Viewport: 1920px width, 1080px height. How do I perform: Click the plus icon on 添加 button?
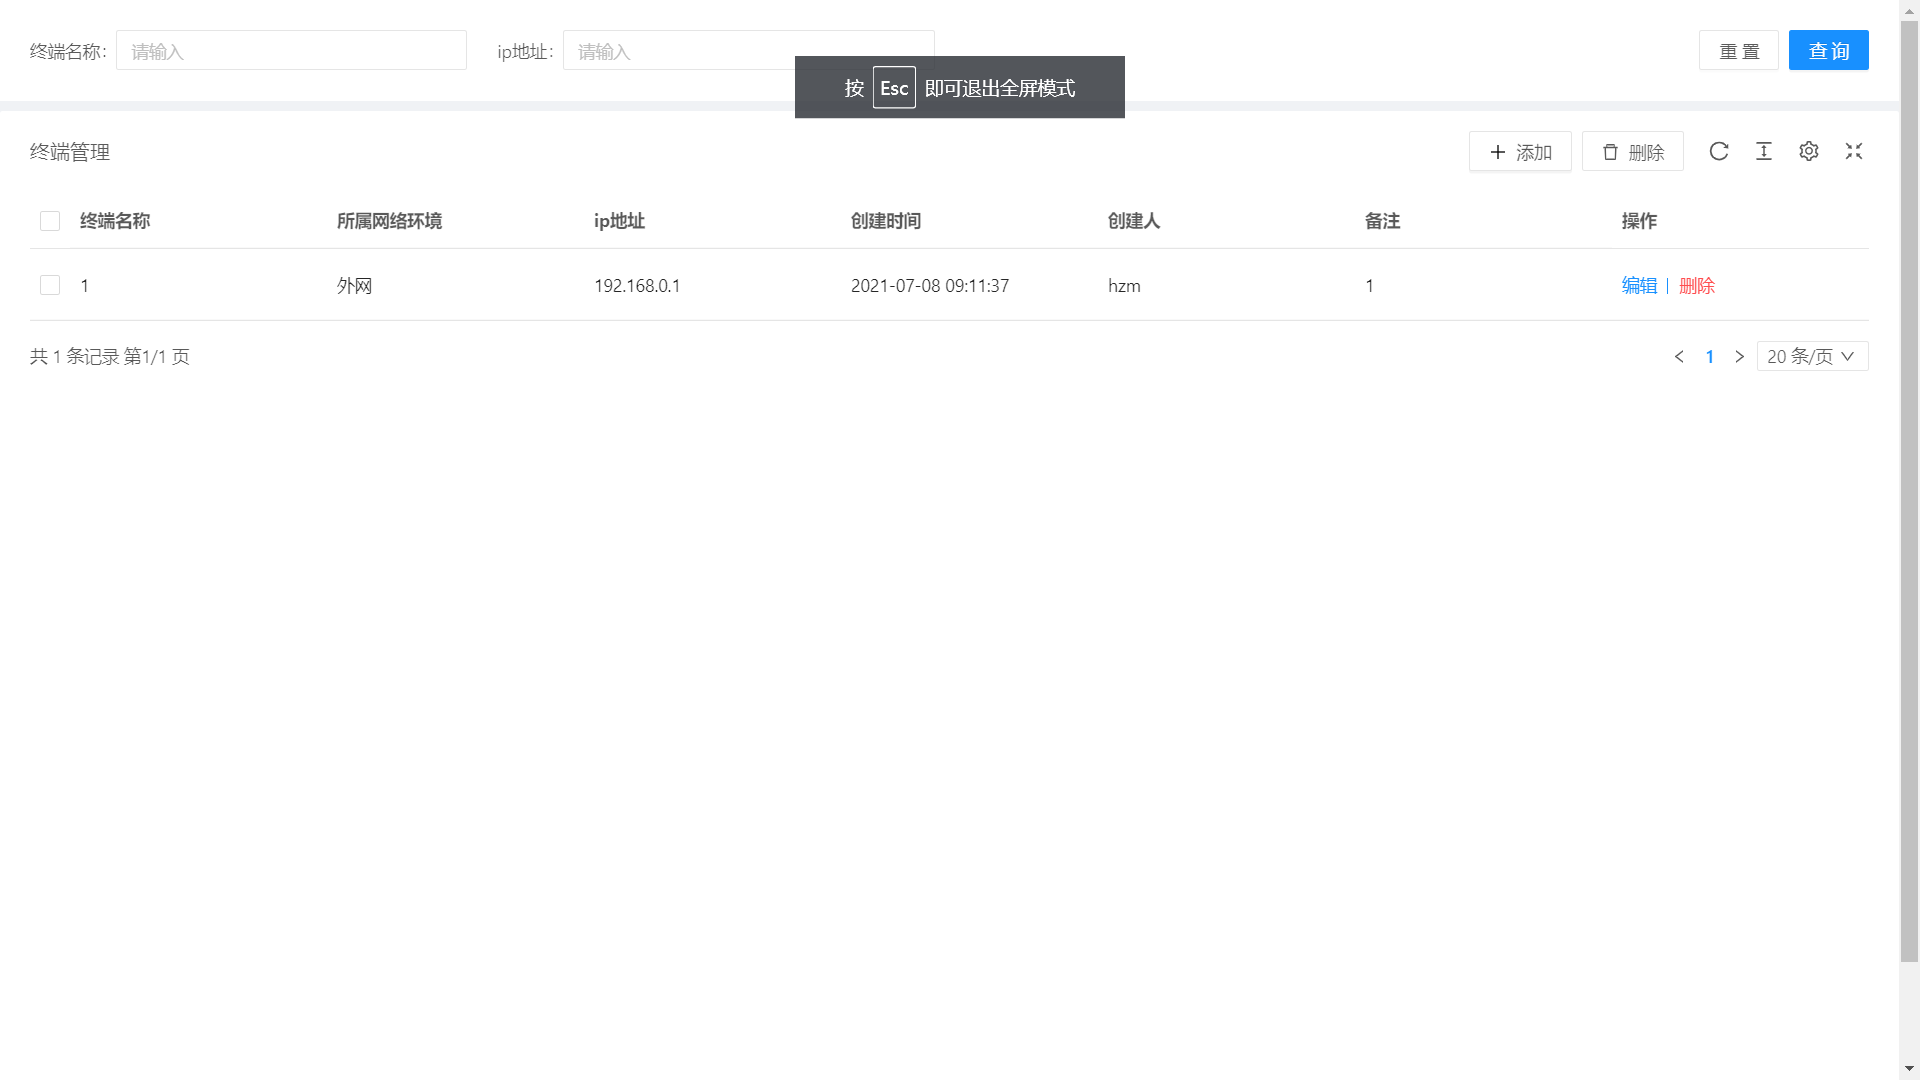[1498, 152]
